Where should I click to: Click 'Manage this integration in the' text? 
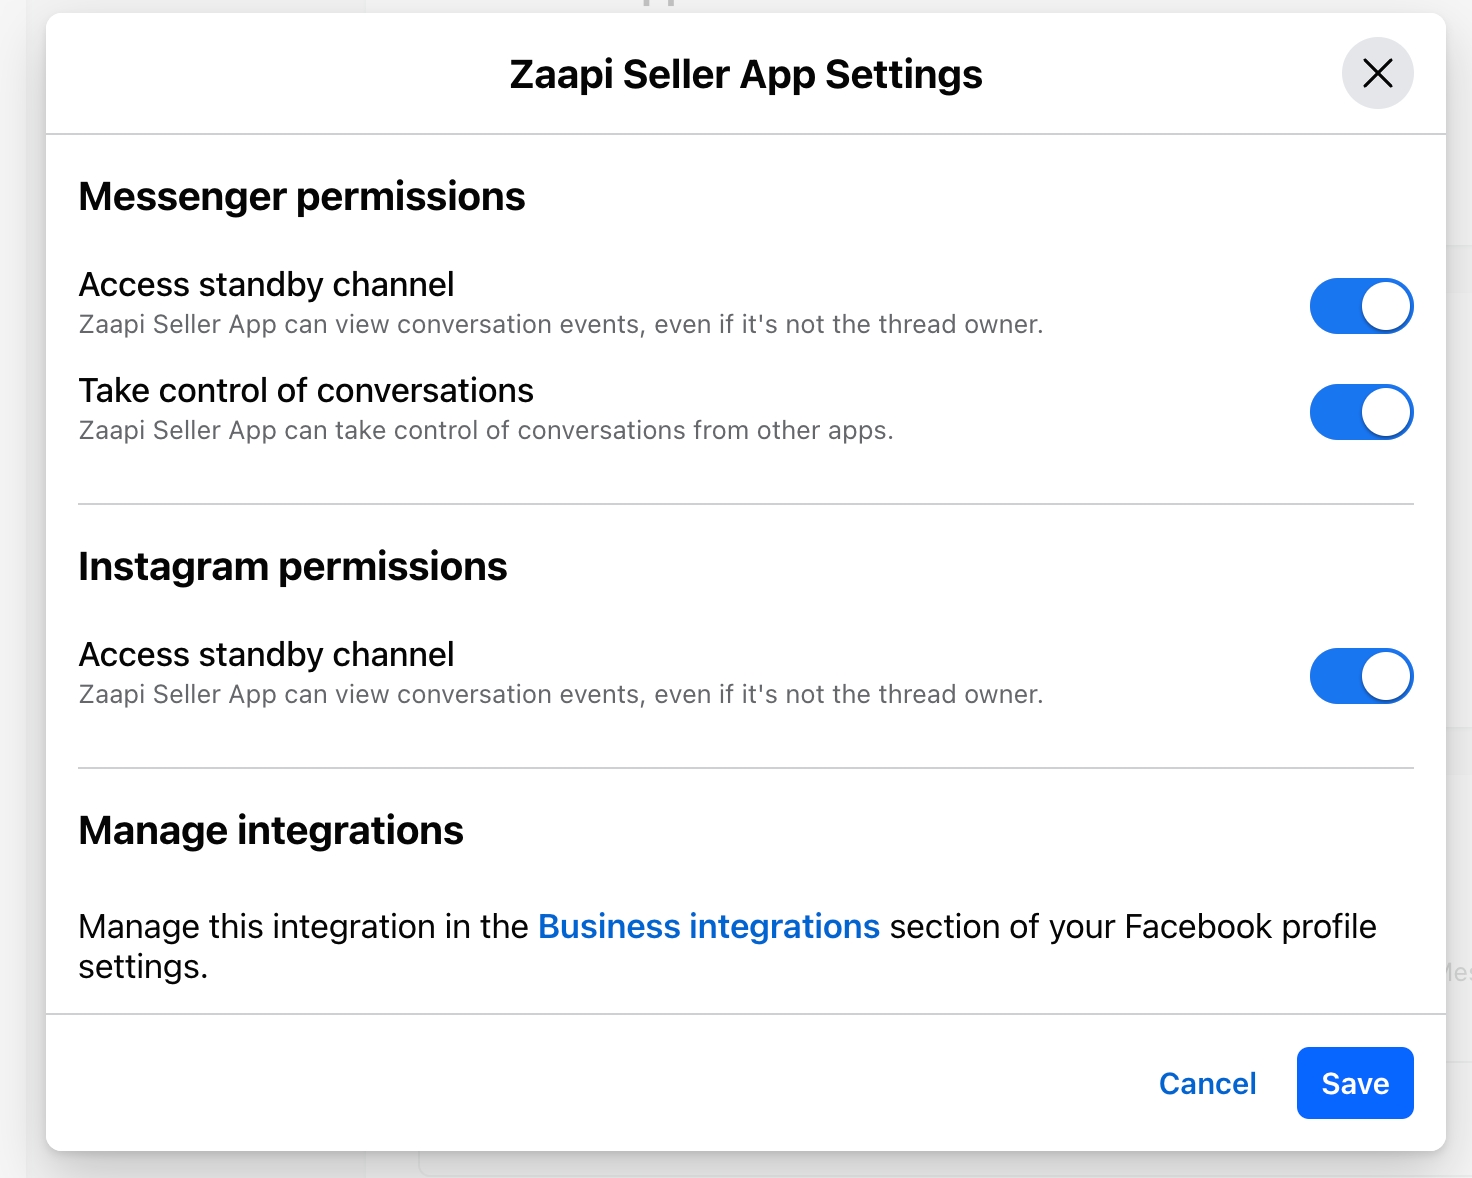303,927
